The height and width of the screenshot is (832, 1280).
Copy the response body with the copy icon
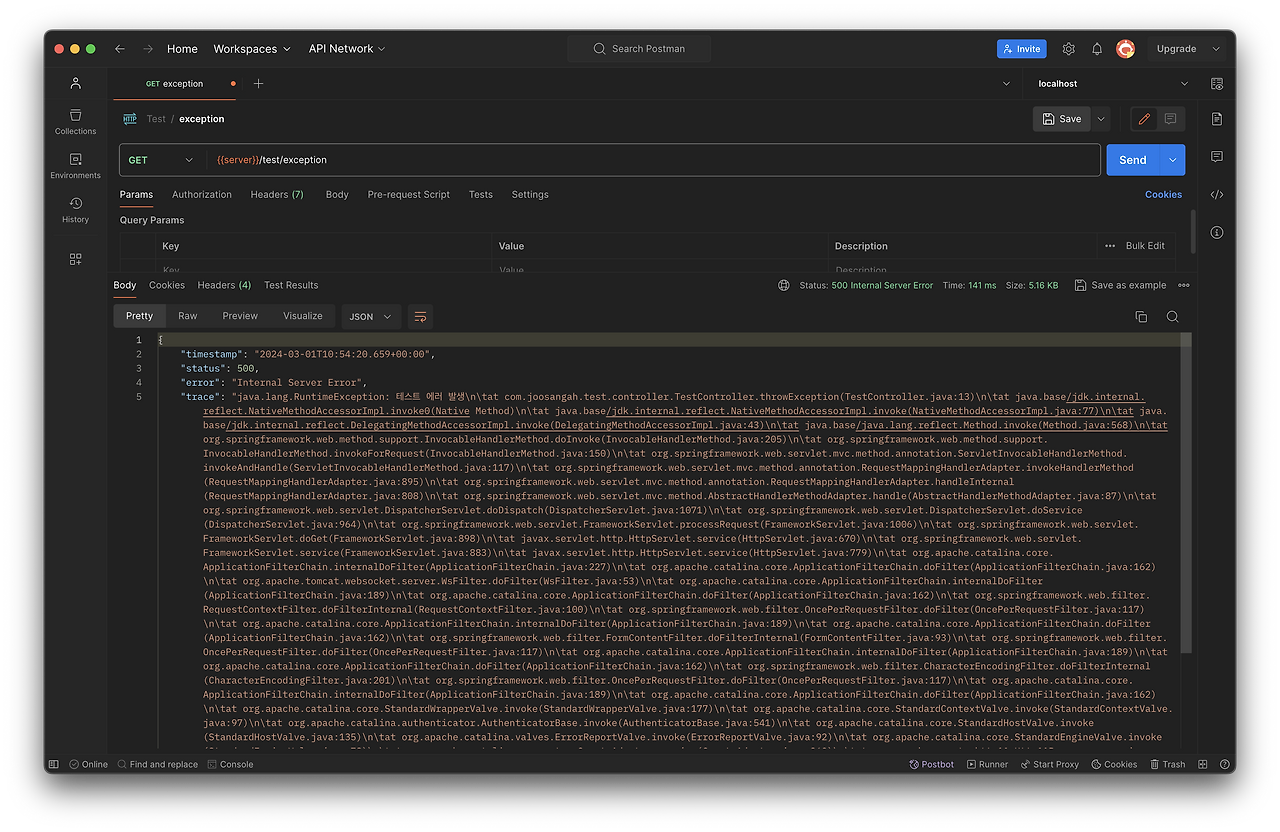point(1141,316)
